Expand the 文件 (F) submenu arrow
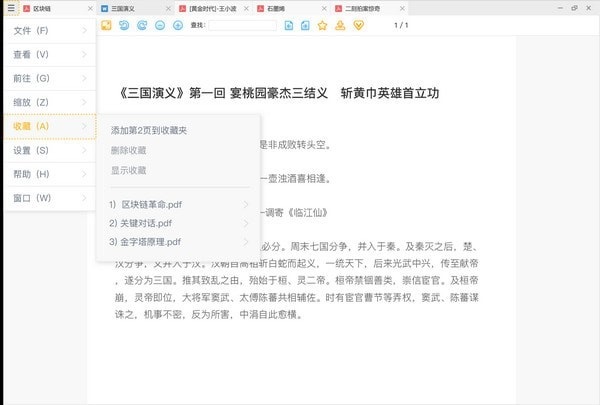The height and width of the screenshot is (405, 600). pyautogui.click(x=85, y=31)
